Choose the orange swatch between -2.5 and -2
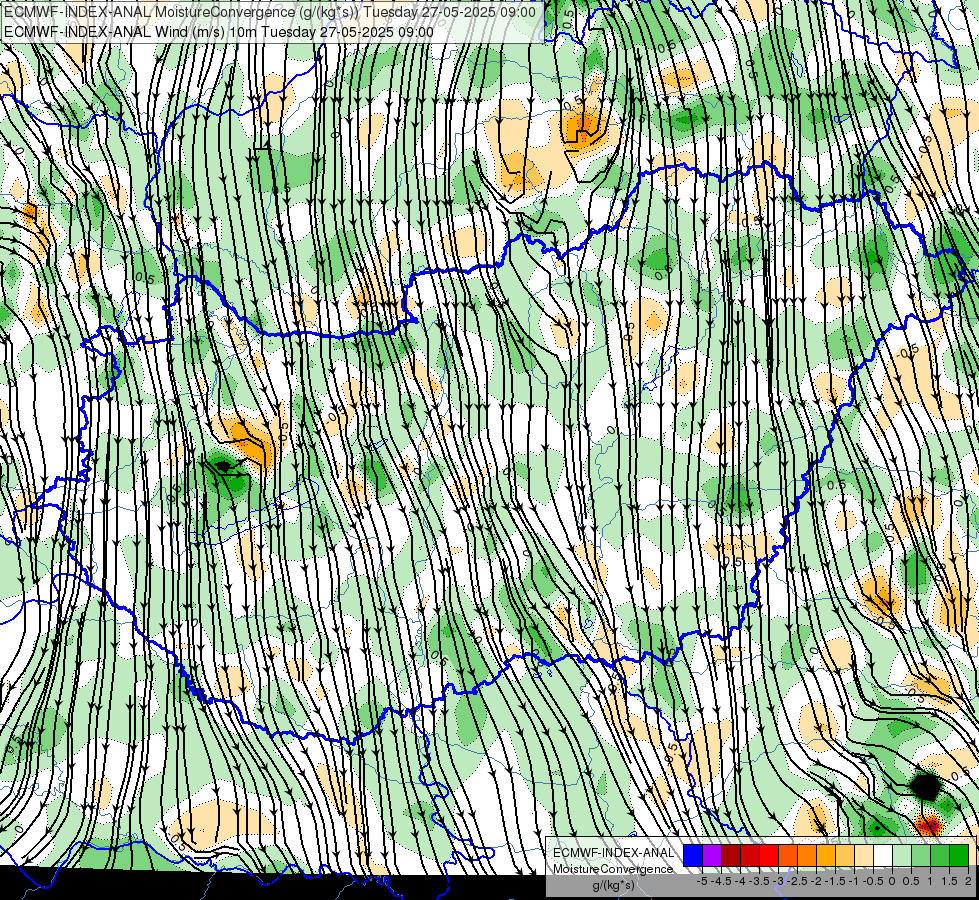This screenshot has height=900, width=979. (807, 856)
